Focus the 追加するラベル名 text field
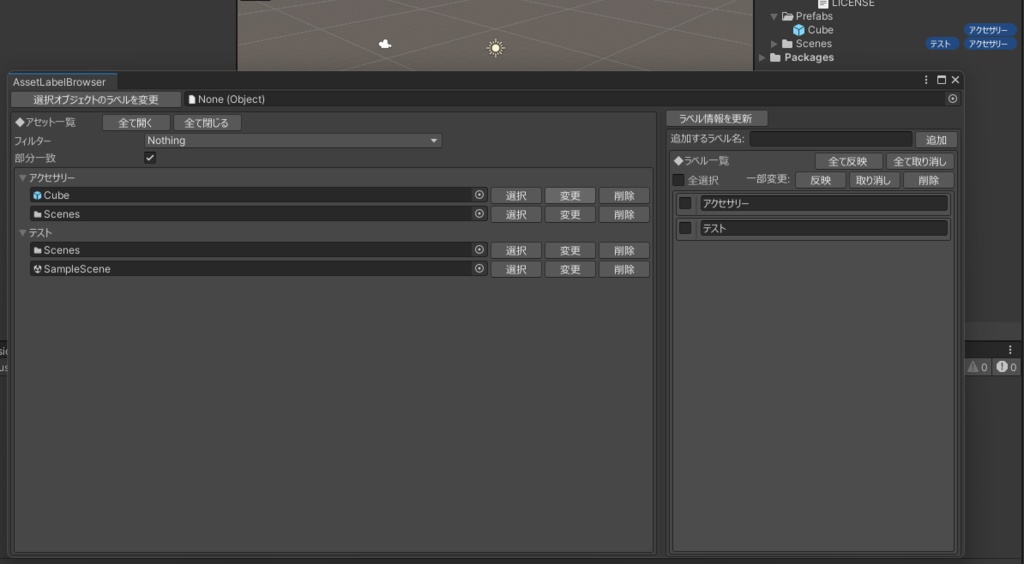Viewport: 1024px width, 564px height. (x=830, y=139)
